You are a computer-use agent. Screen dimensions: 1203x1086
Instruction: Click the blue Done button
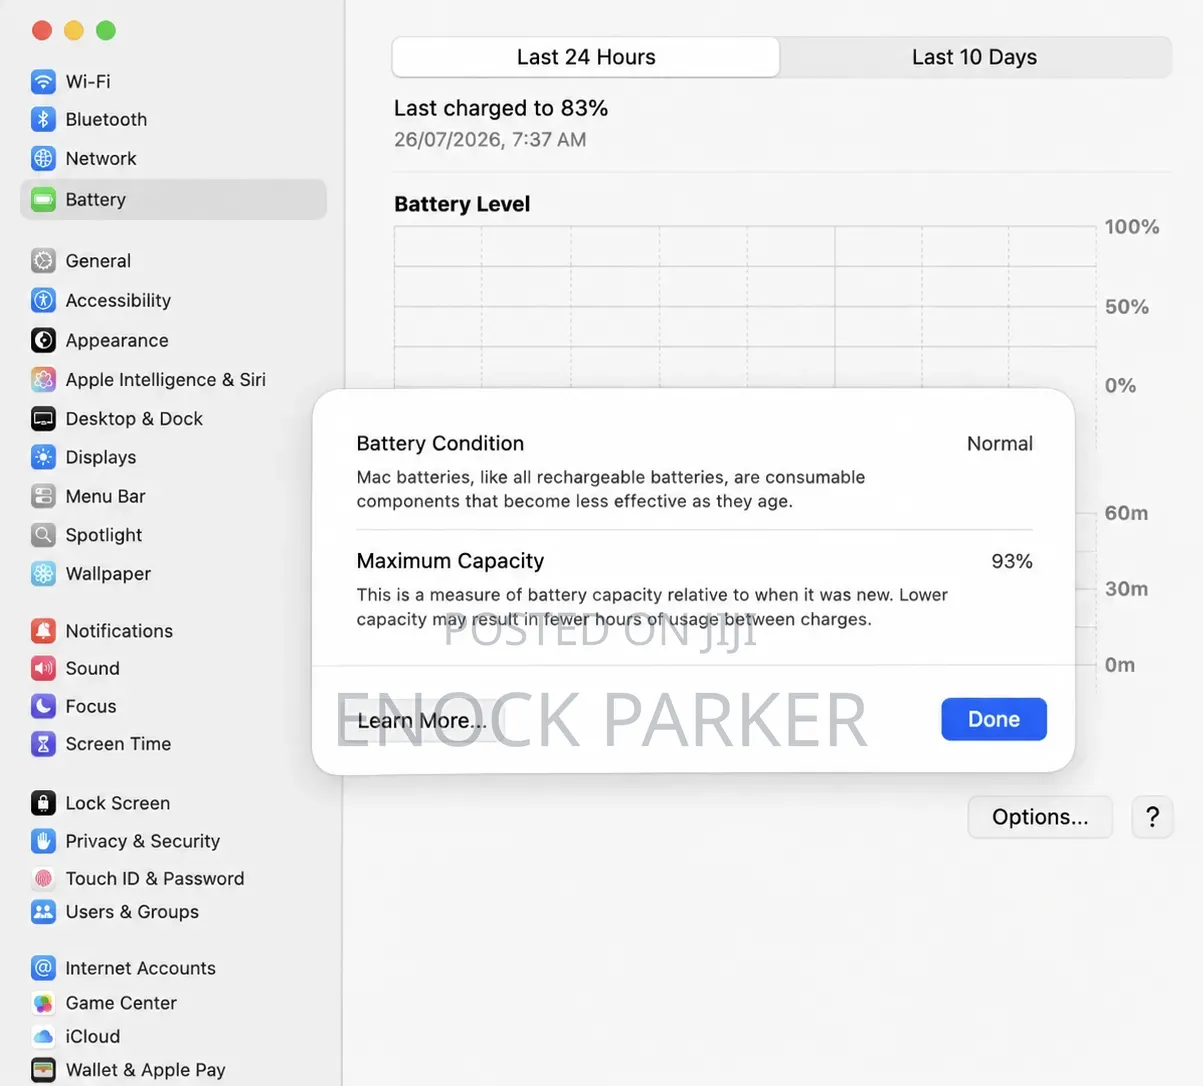[x=994, y=719]
